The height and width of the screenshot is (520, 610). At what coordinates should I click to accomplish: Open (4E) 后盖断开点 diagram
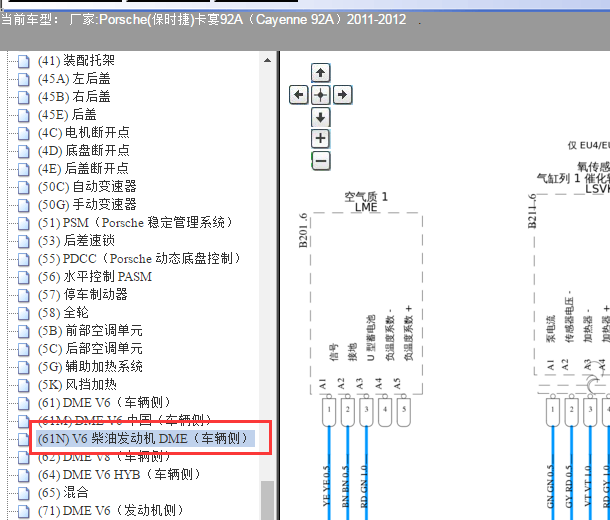[x=83, y=168]
